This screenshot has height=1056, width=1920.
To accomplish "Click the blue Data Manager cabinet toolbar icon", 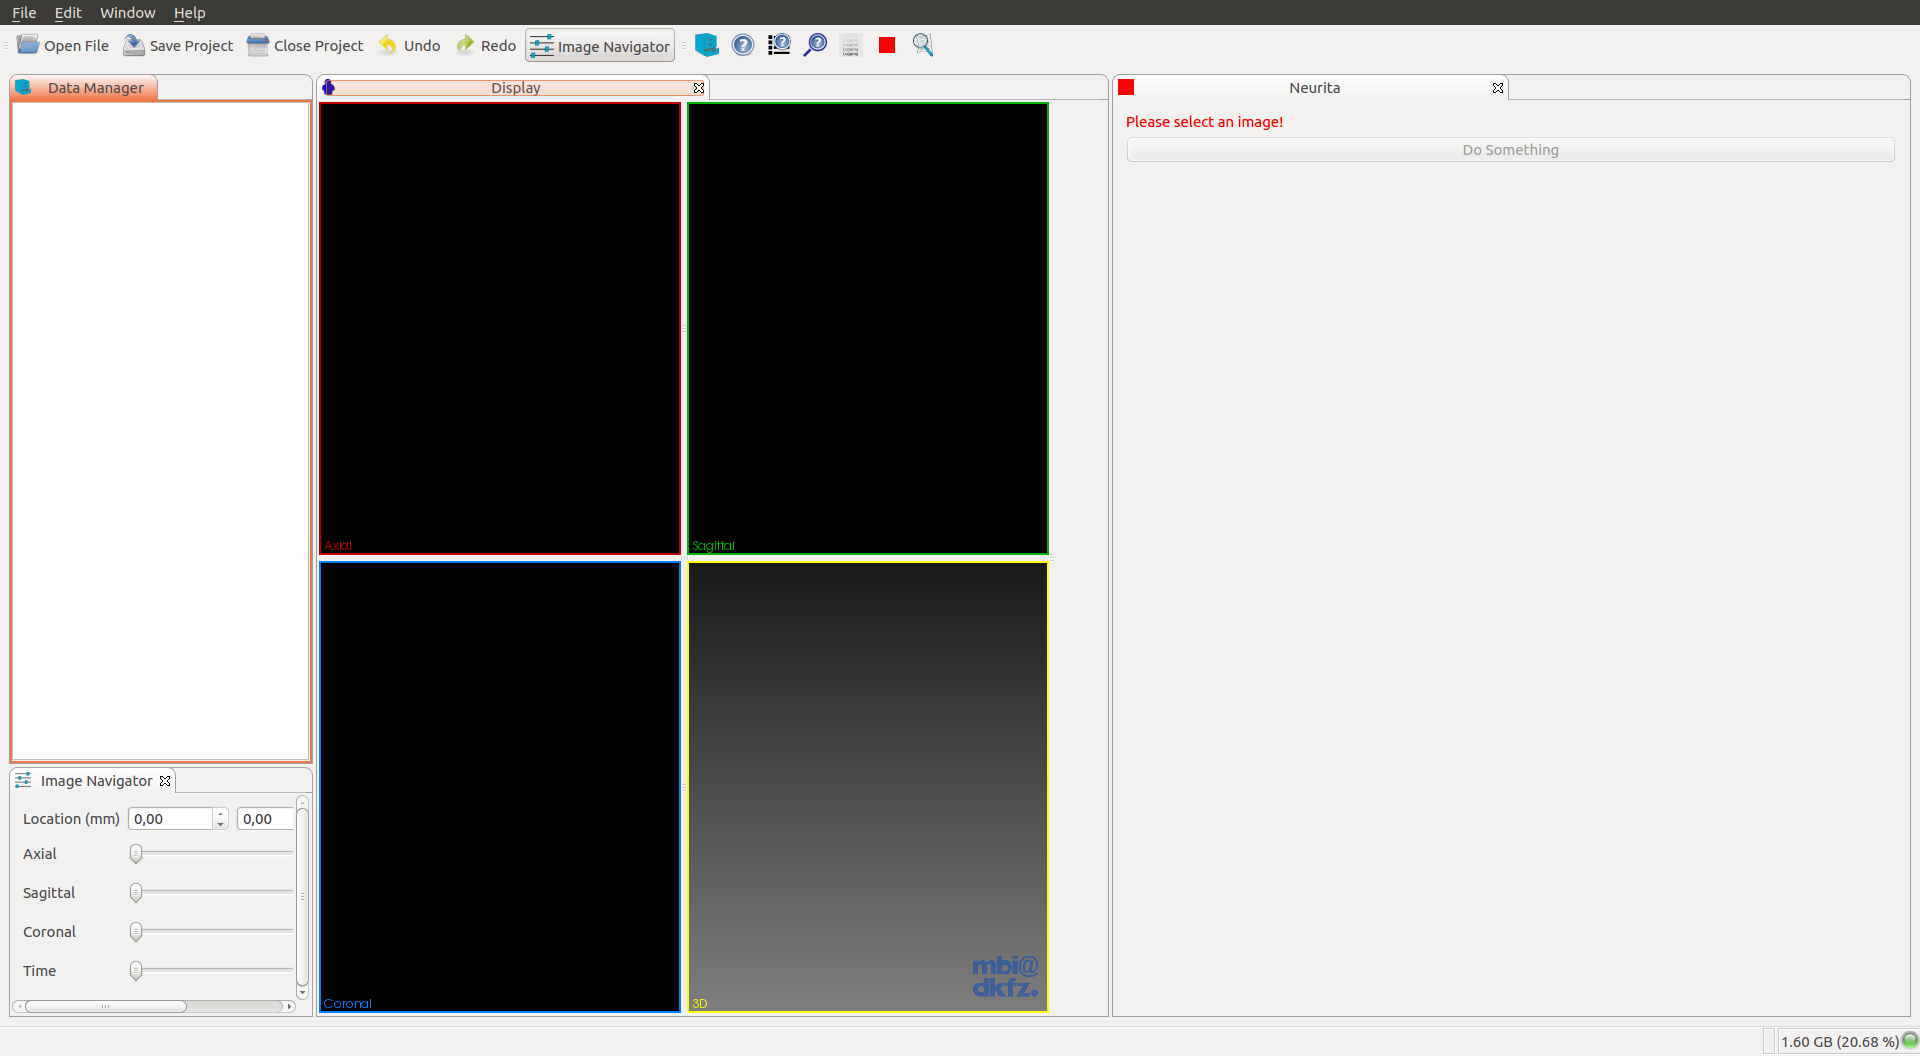I will tap(706, 45).
